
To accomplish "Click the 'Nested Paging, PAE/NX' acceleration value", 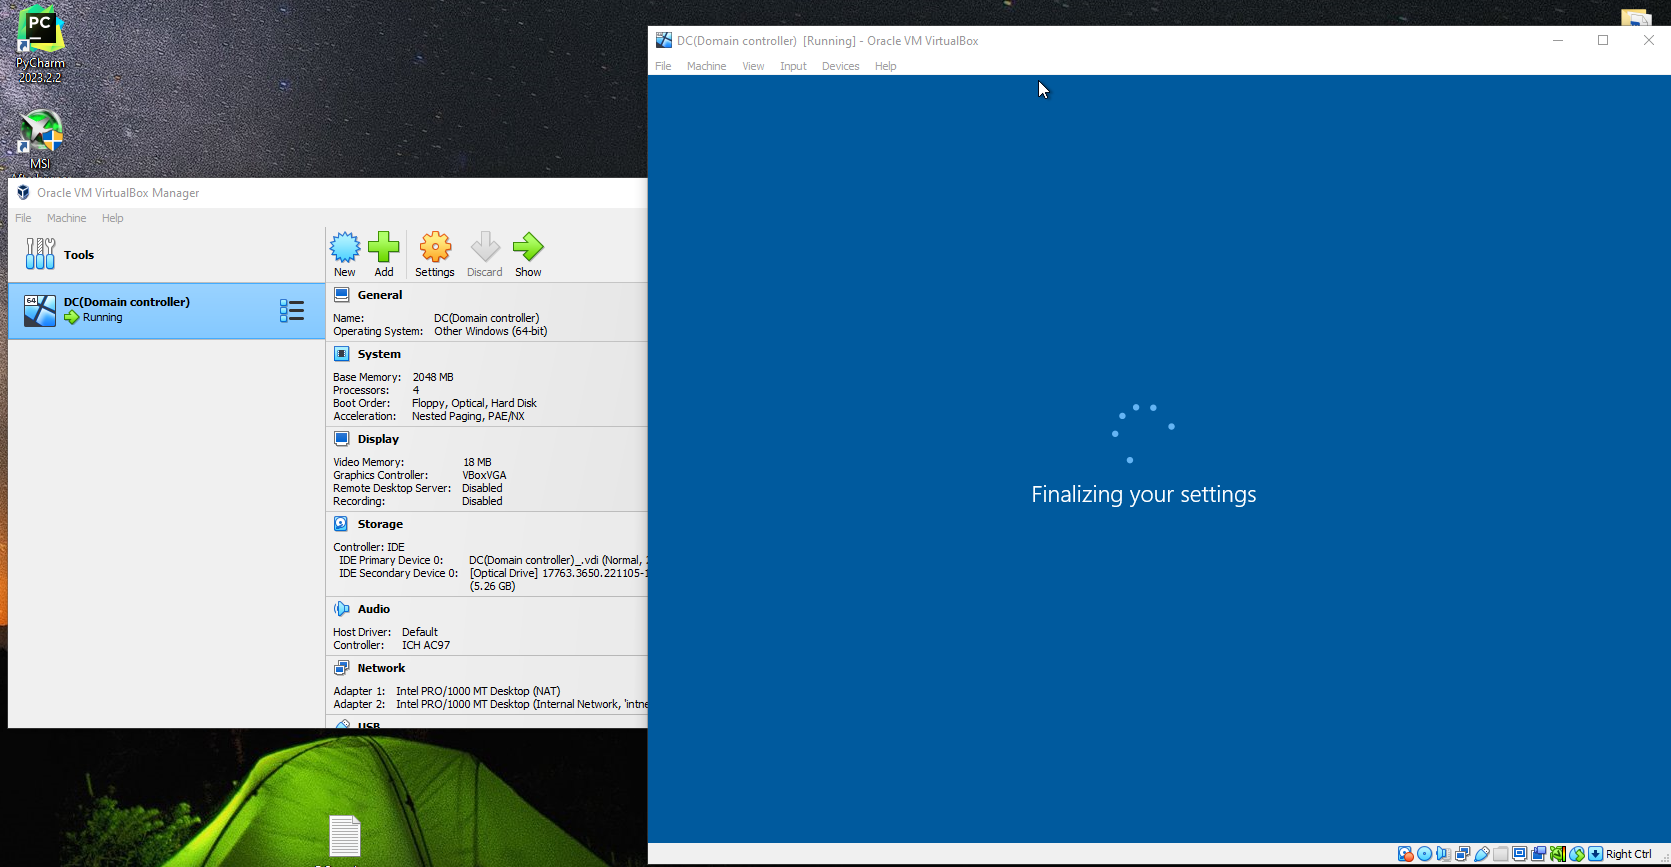I will [x=468, y=416].
